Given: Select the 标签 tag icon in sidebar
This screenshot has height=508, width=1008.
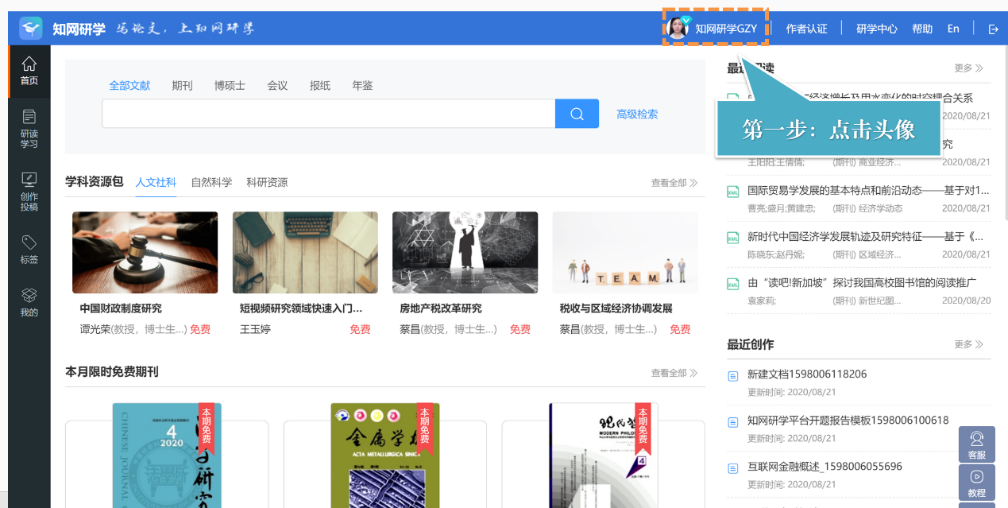Looking at the screenshot, I should click(29, 249).
